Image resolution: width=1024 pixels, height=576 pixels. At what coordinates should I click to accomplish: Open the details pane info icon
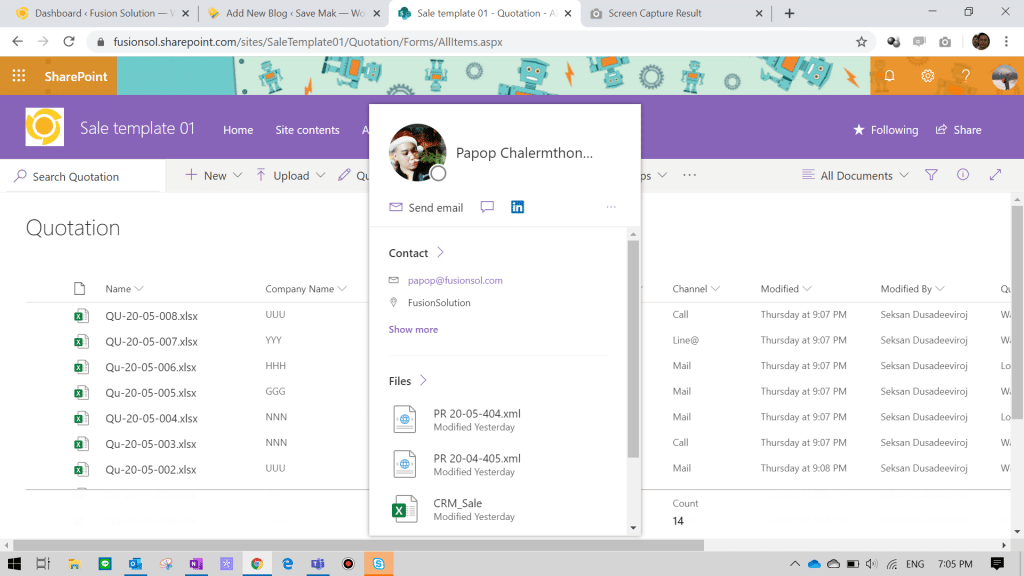pos(963,175)
